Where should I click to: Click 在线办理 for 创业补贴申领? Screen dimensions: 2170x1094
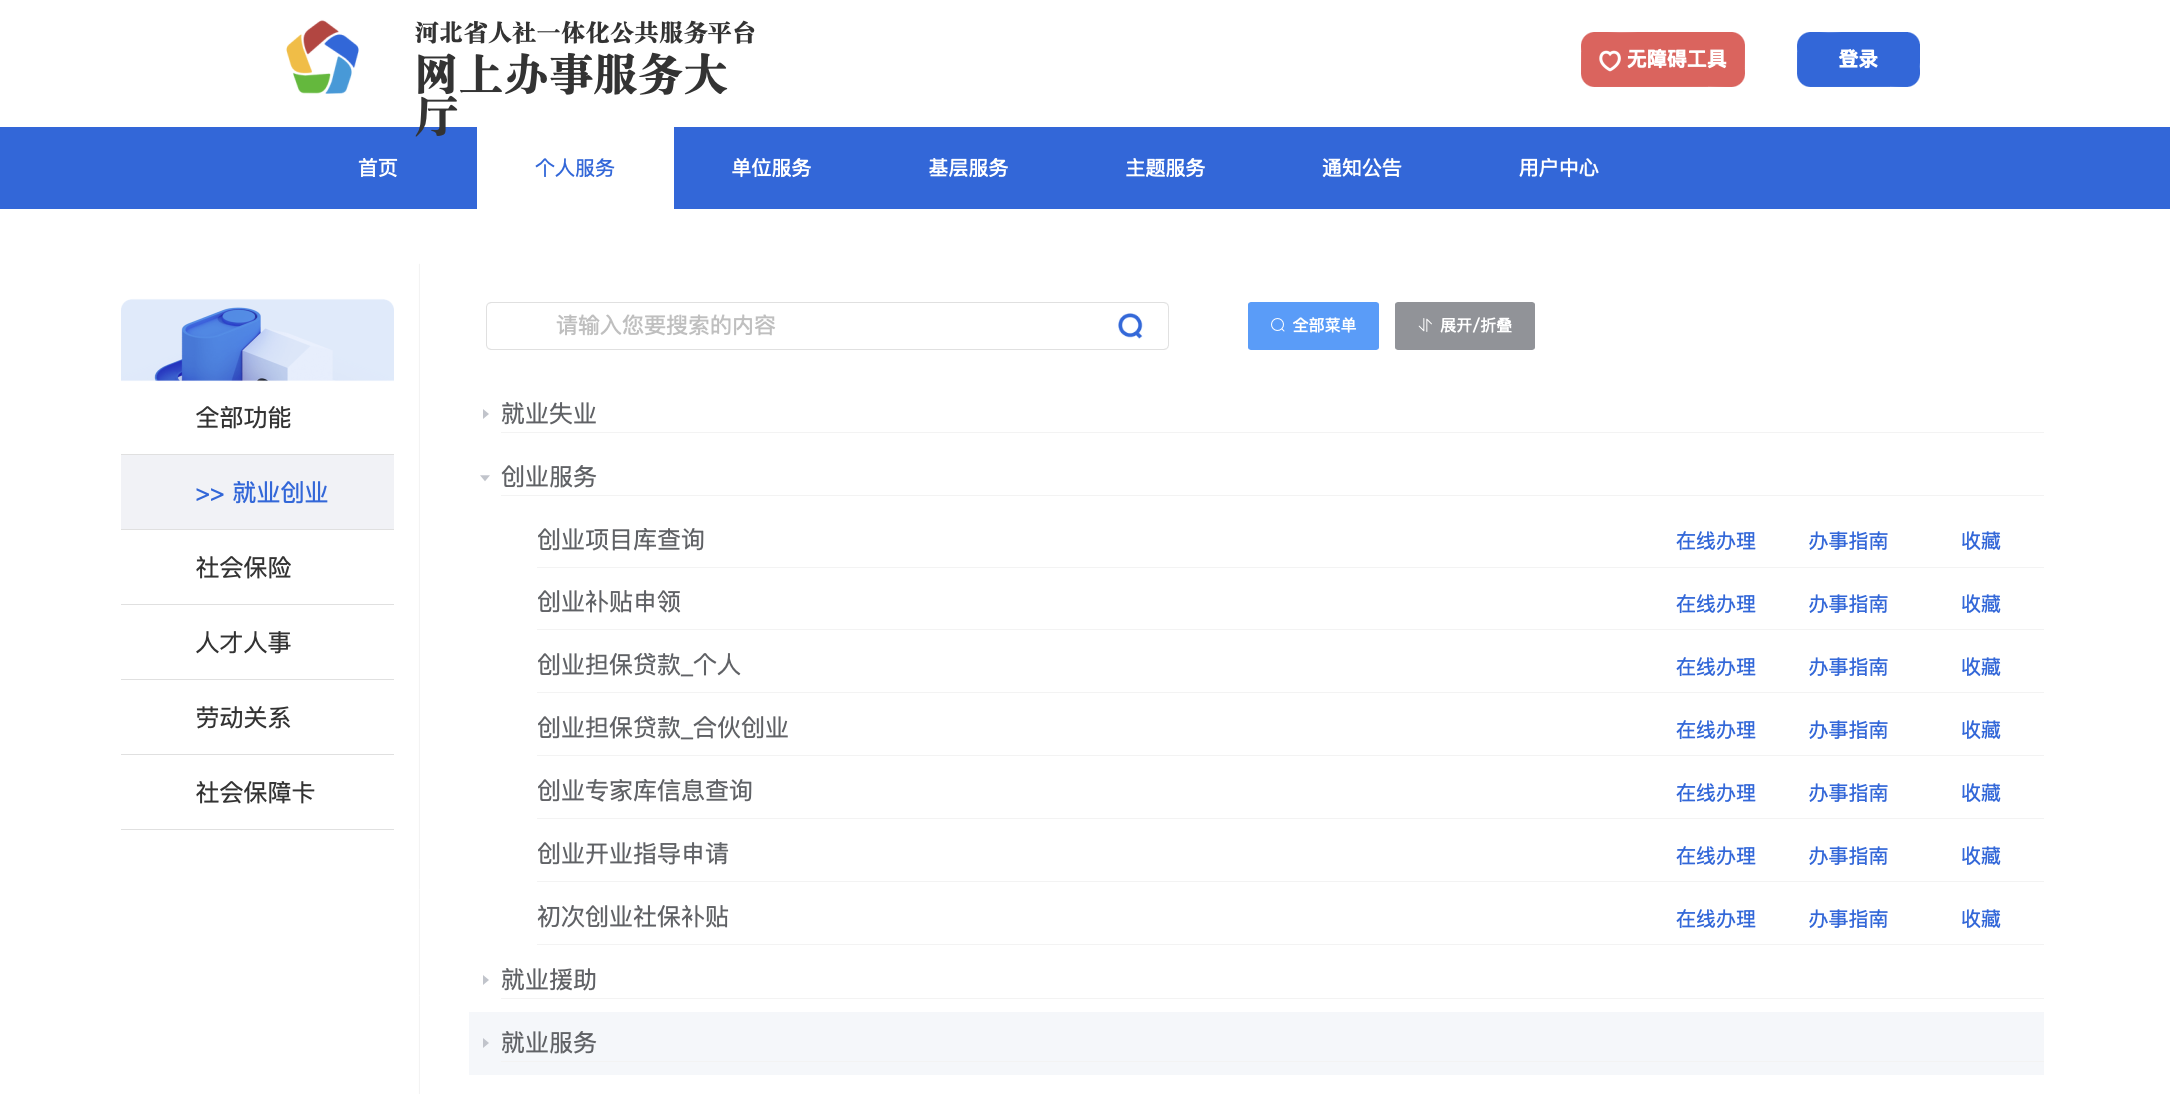[1715, 604]
